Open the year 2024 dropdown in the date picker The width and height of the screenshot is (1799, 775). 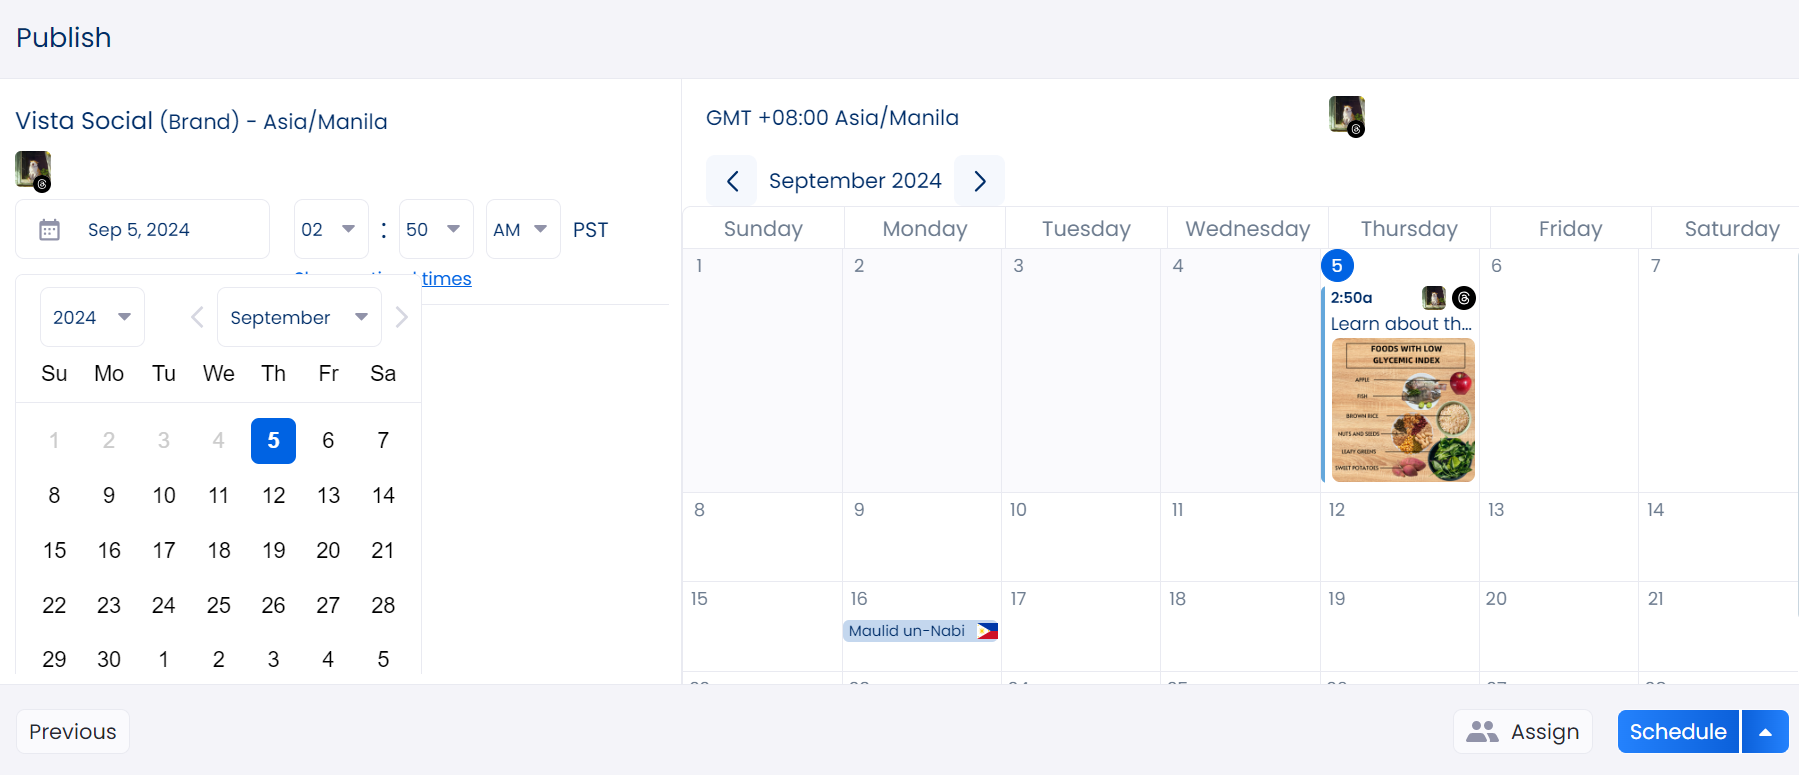92,316
